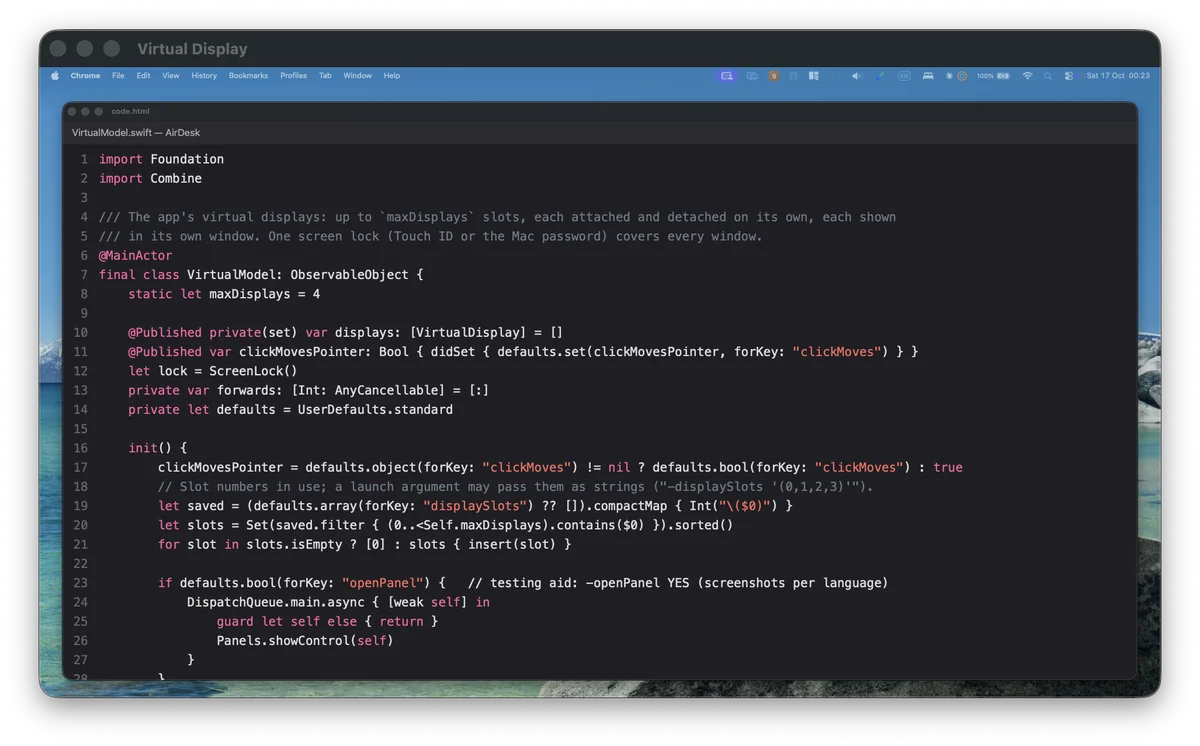
Task: Click the 'let lock = ScreenLock()' line
Action: point(213,371)
